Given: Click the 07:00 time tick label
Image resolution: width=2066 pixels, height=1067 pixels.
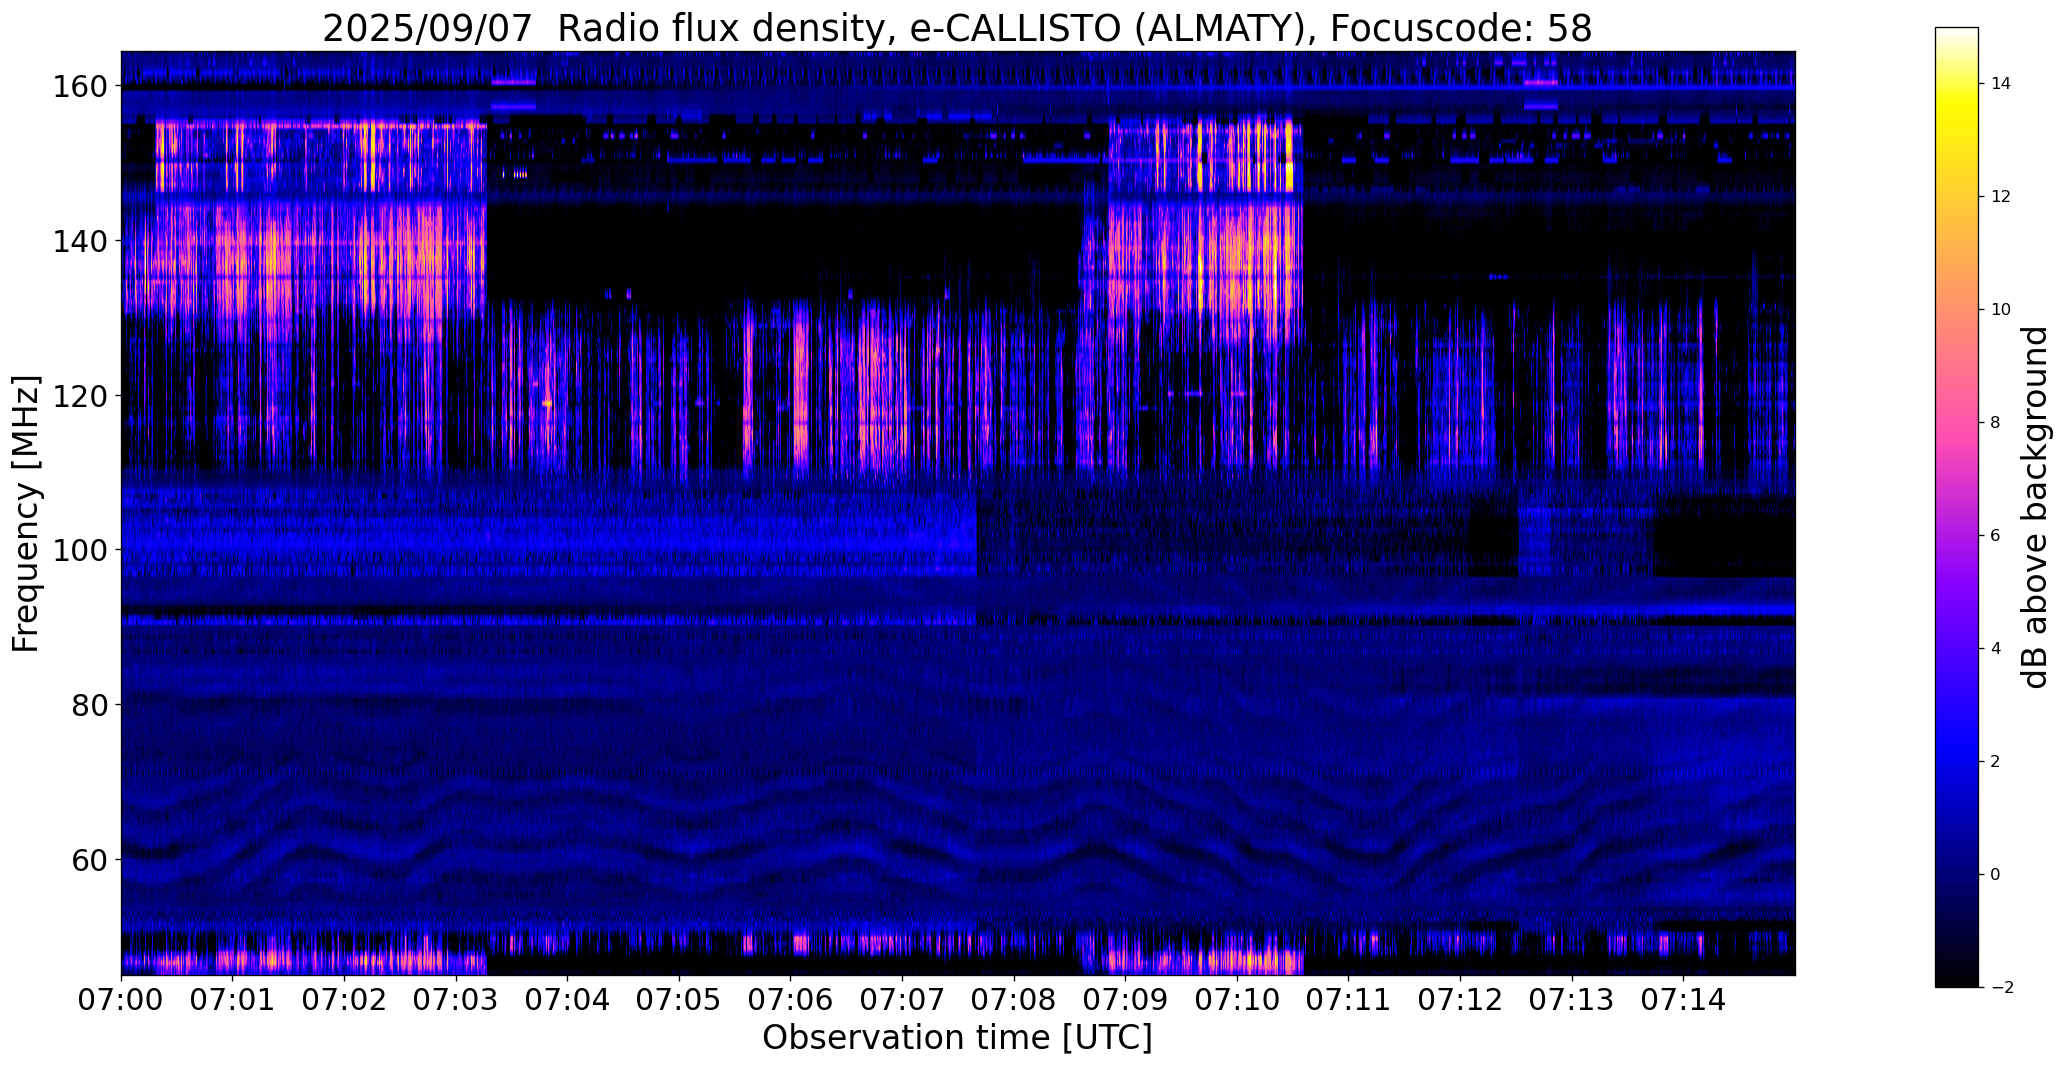Looking at the screenshot, I should (x=121, y=999).
